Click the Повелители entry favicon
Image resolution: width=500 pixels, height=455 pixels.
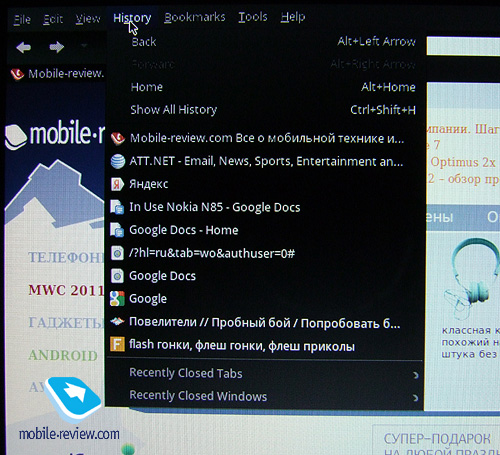(117, 321)
